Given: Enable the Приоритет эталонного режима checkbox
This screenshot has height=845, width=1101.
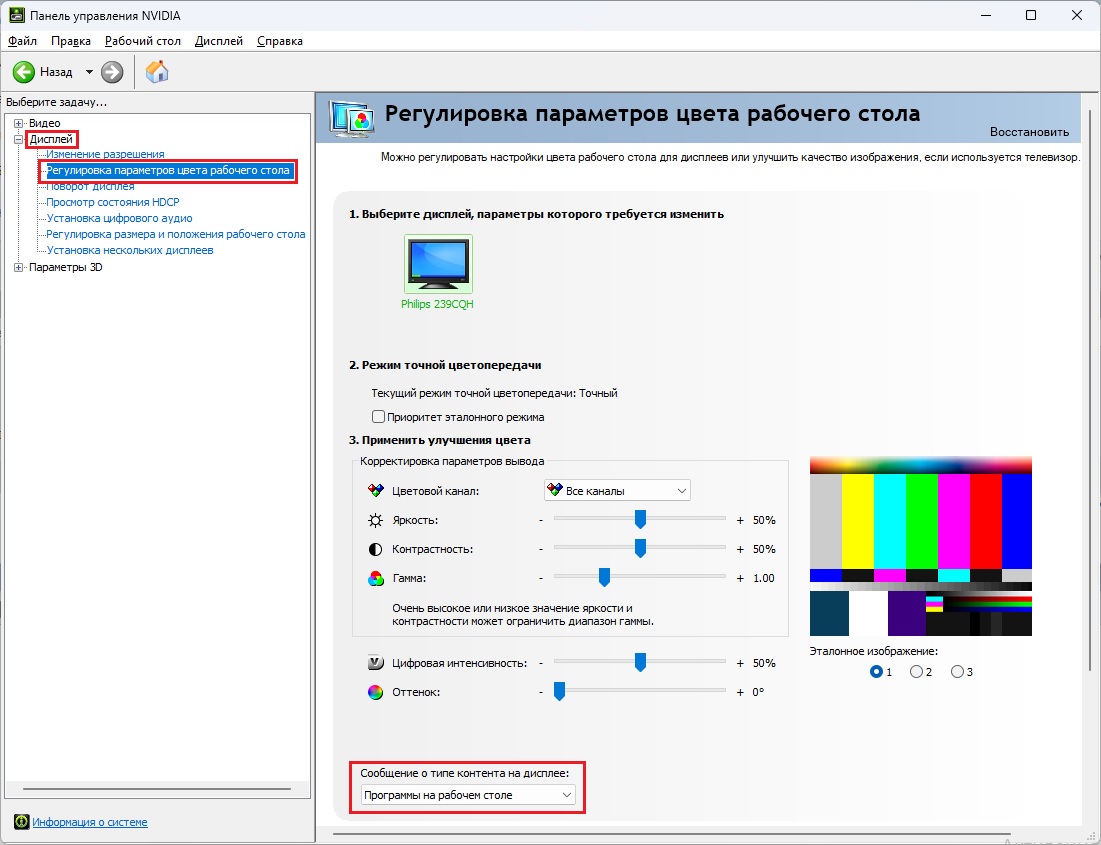Looking at the screenshot, I should tap(378, 417).
